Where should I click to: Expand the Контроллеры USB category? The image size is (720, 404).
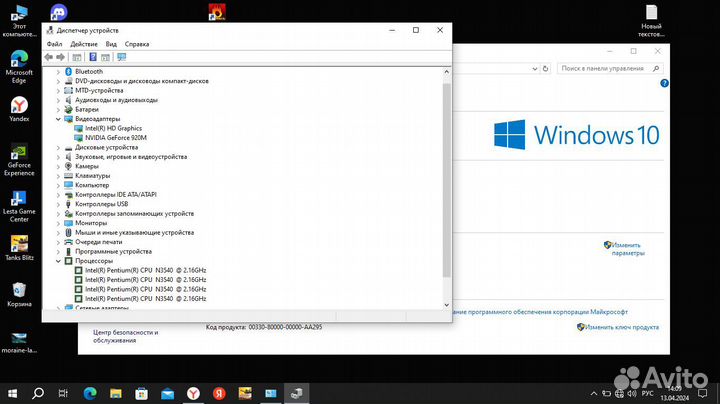(58, 204)
